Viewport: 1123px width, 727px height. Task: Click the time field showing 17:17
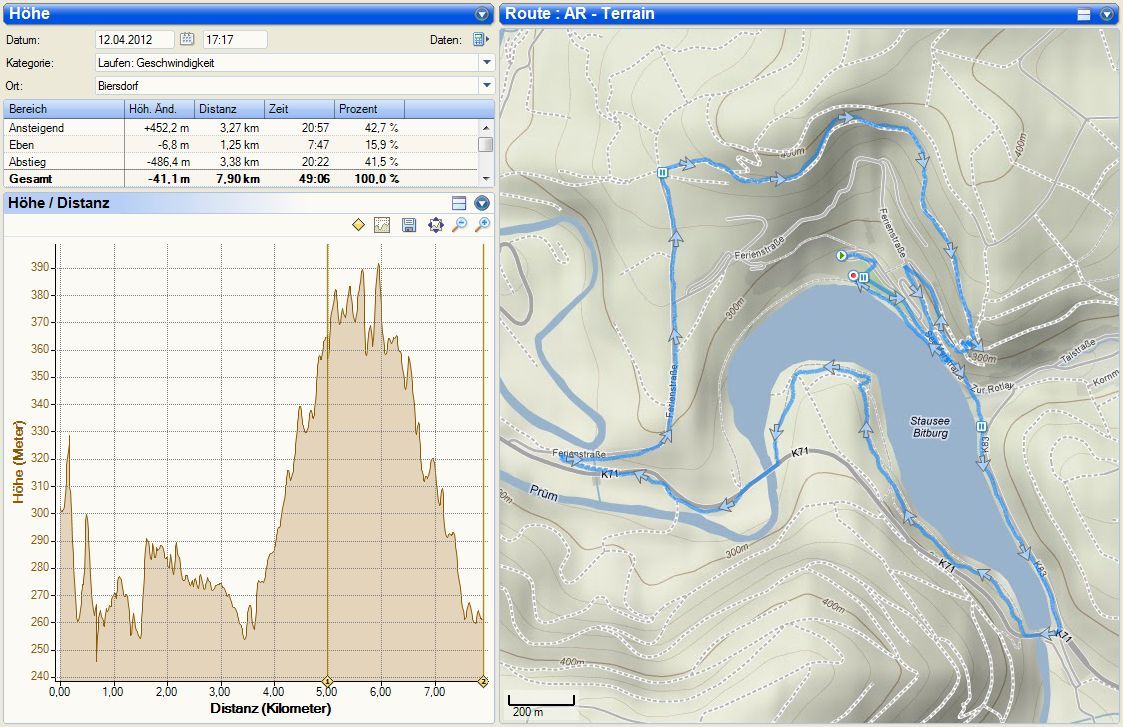[x=234, y=40]
